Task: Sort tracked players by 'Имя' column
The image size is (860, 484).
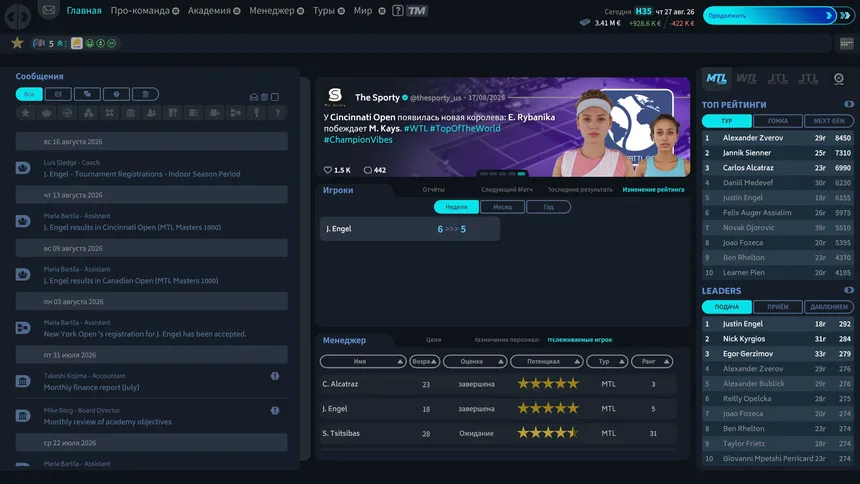Action: click(x=363, y=361)
